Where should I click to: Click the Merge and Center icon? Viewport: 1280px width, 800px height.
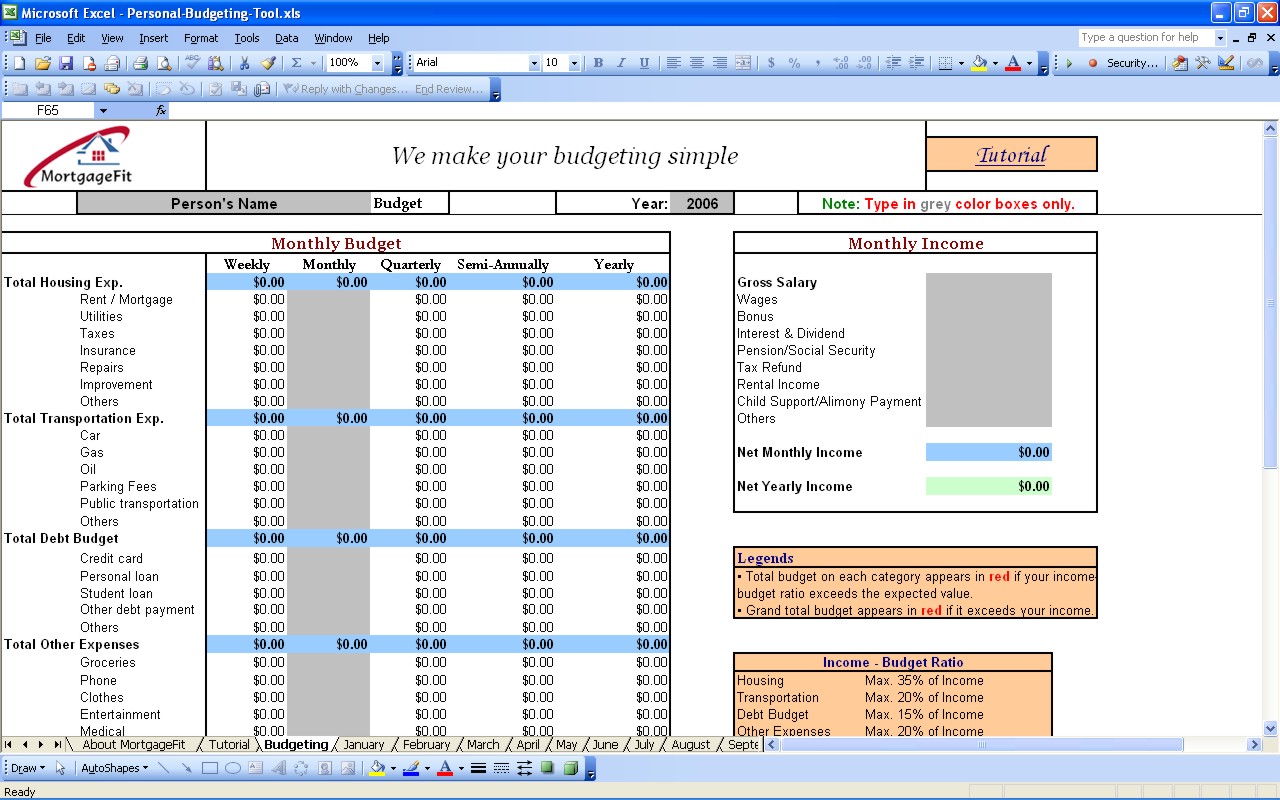click(743, 63)
